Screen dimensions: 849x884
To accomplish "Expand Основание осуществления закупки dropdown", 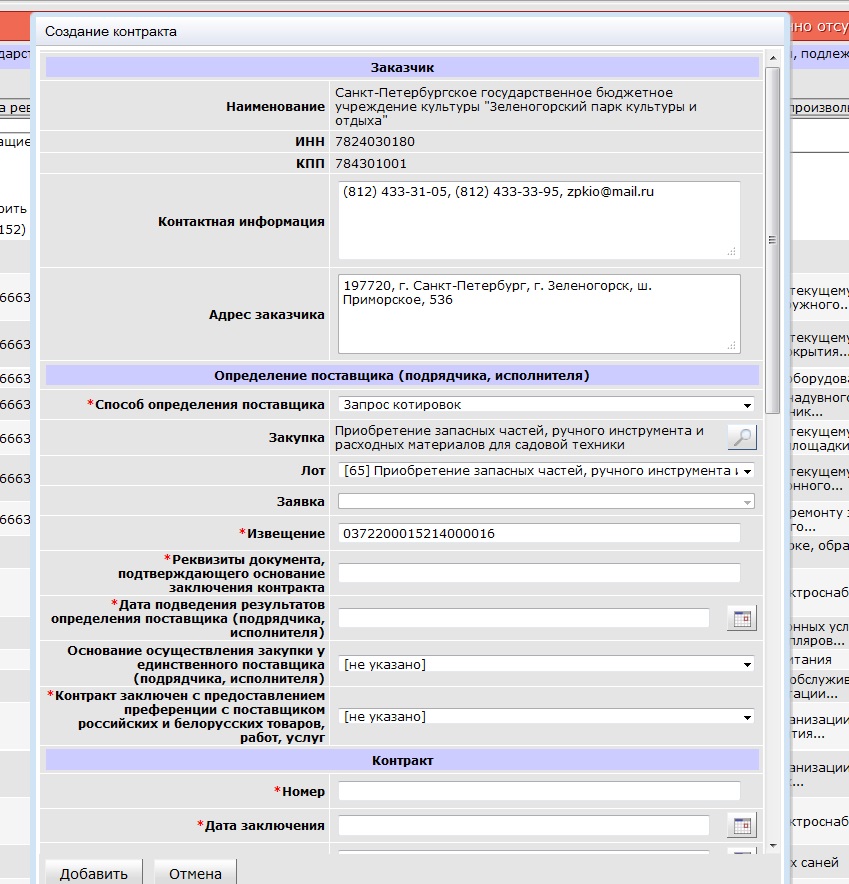I will click(546, 665).
